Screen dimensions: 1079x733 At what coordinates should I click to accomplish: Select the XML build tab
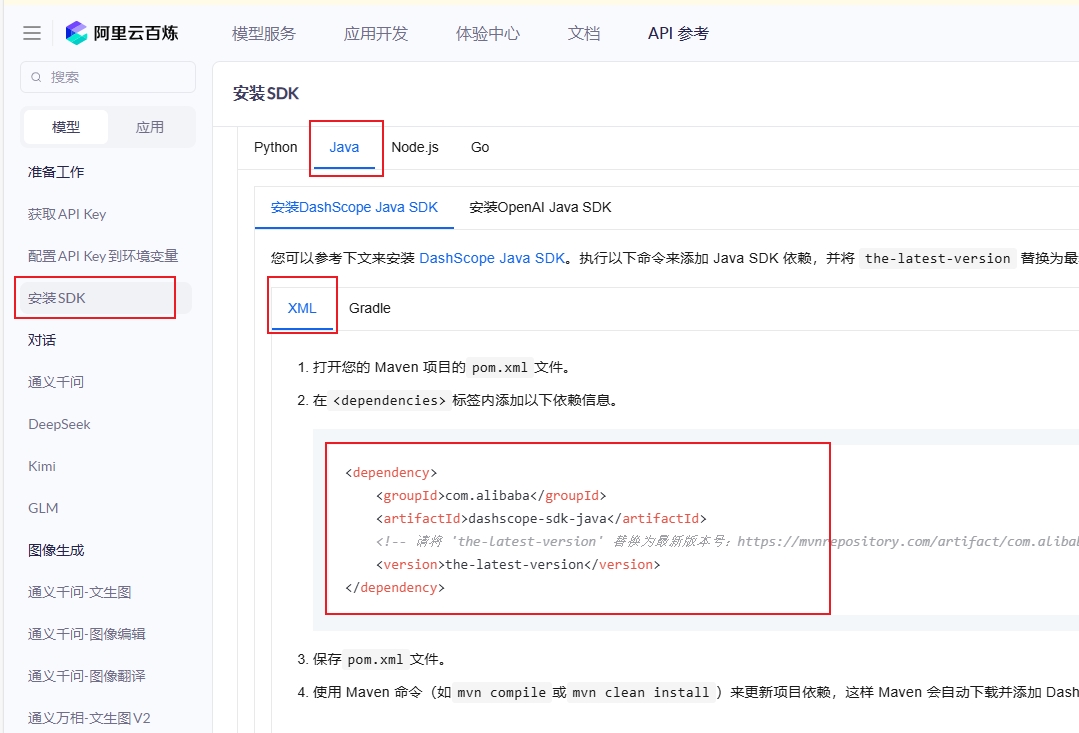tap(302, 308)
